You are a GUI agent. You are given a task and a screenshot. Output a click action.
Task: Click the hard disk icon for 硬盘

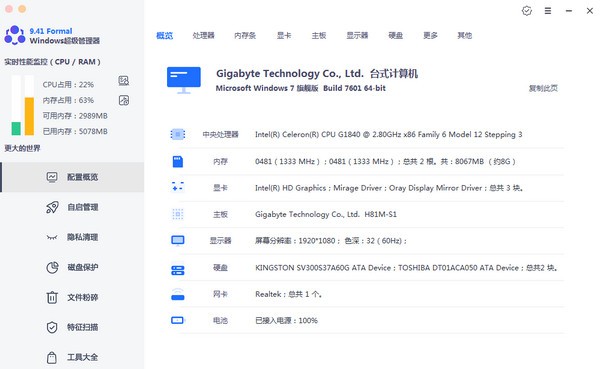[178, 270]
